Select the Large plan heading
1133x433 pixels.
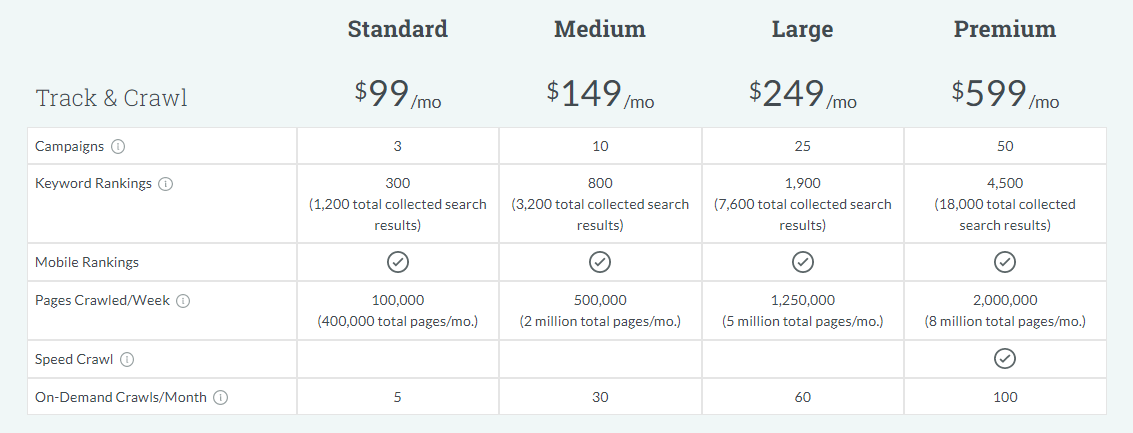pos(802,29)
